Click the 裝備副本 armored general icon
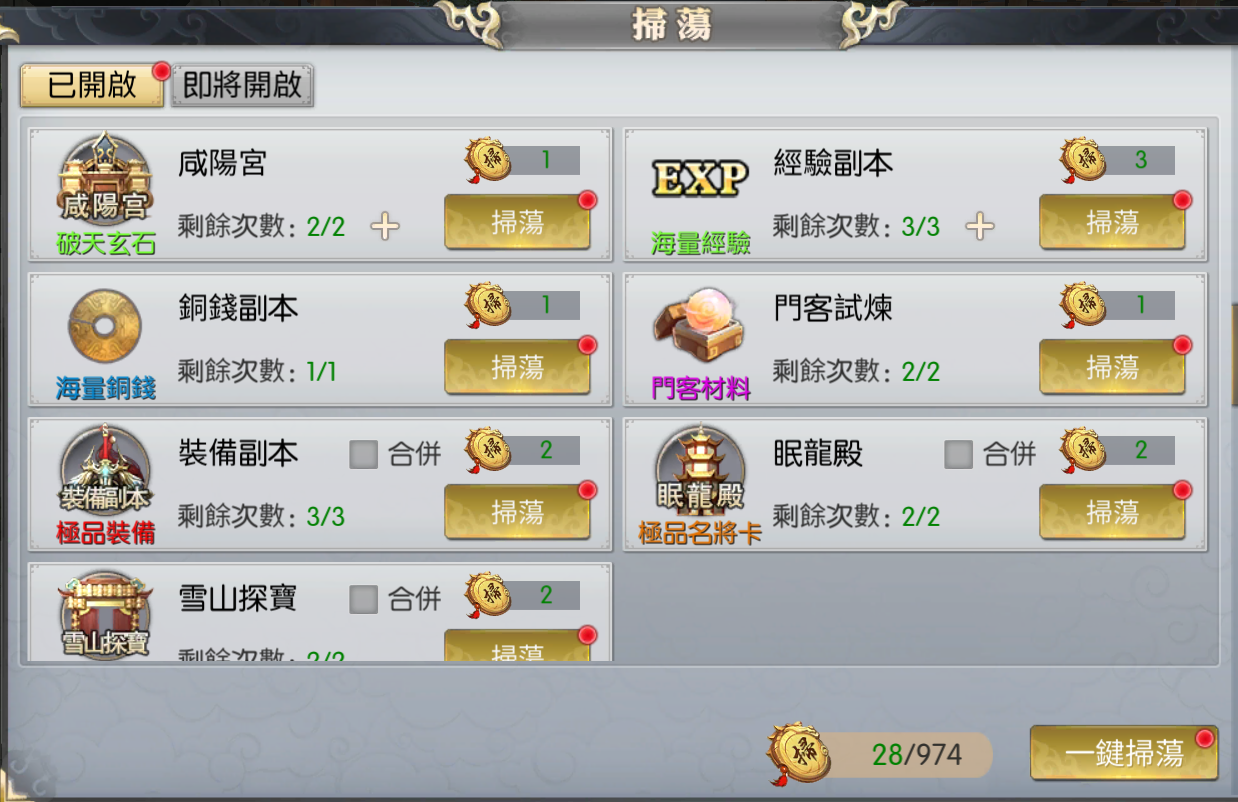The height and width of the screenshot is (802, 1238). pyautogui.click(x=106, y=471)
